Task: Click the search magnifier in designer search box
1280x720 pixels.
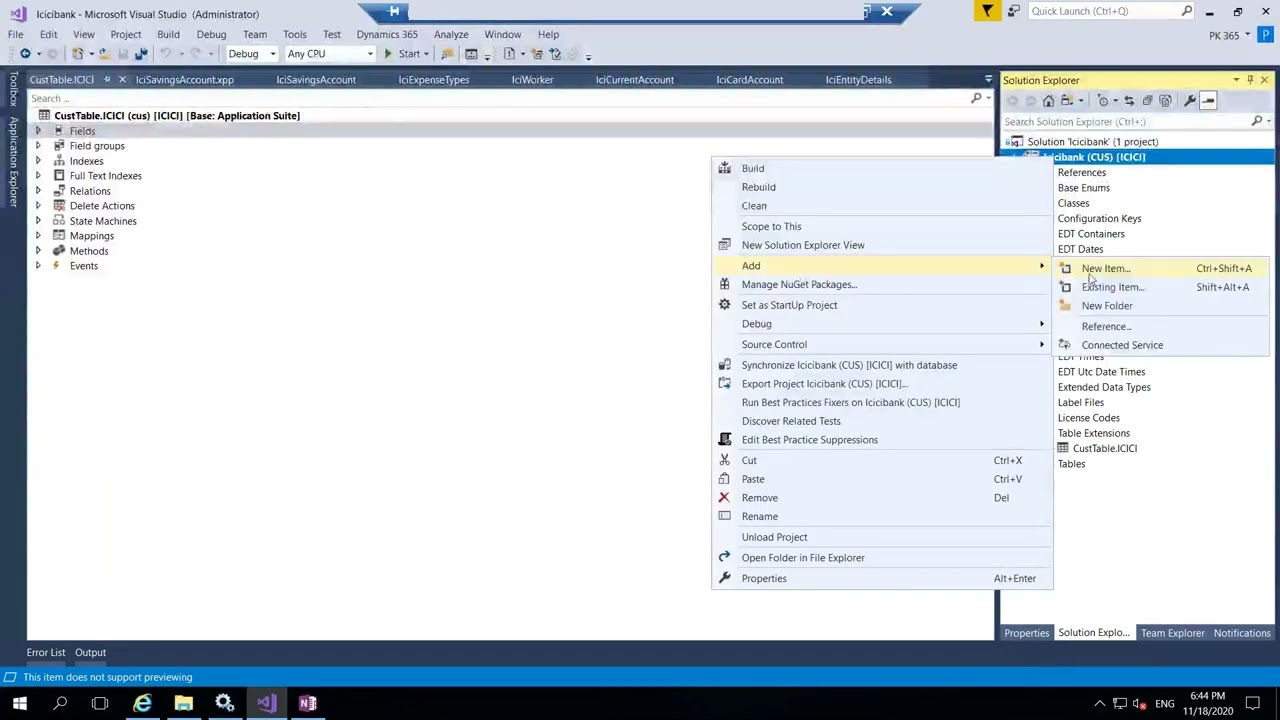Action: click(x=977, y=98)
